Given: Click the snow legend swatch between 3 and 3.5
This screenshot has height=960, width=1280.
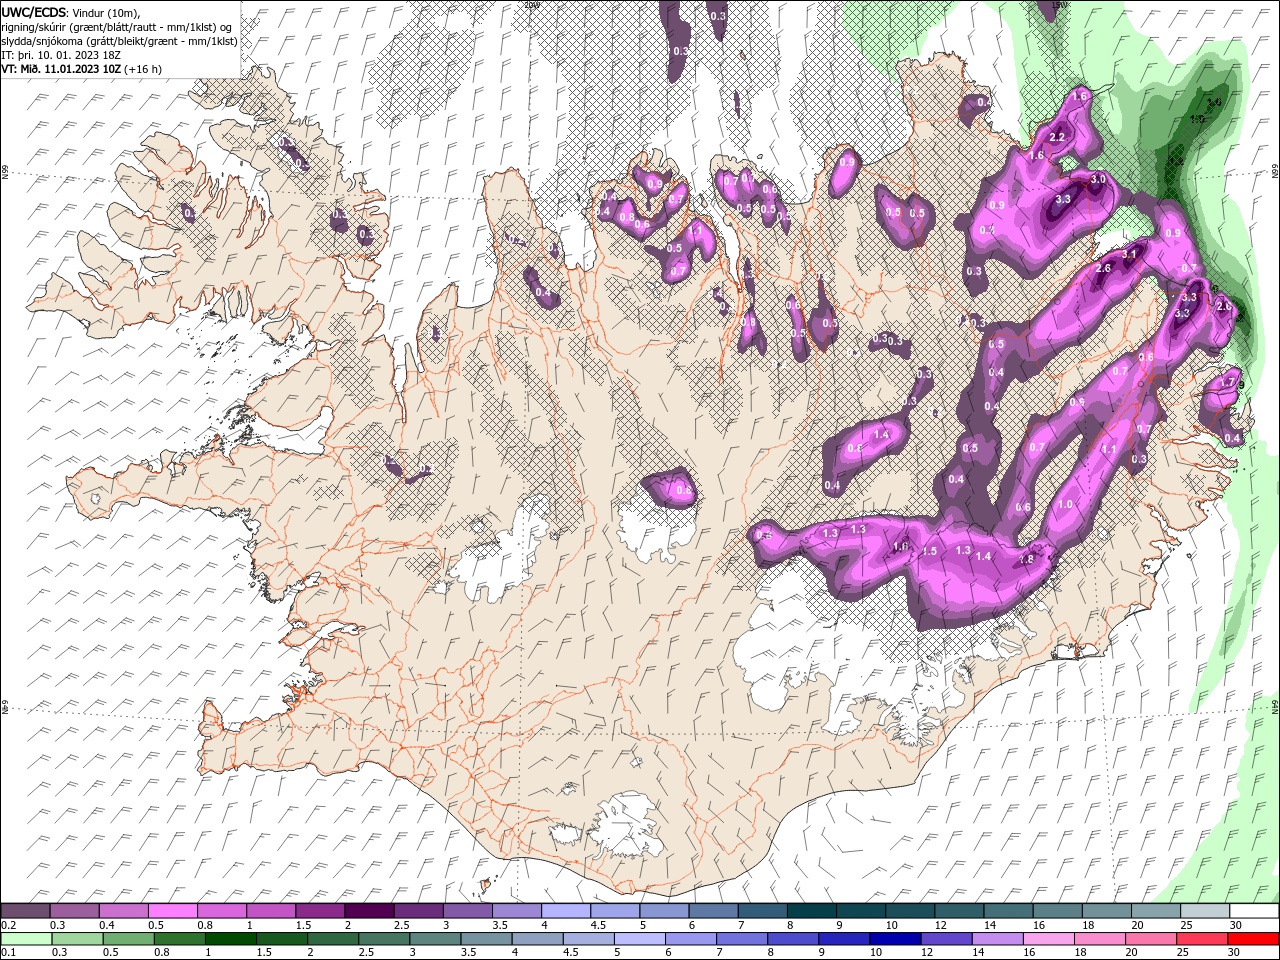Looking at the screenshot, I should click(467, 910).
